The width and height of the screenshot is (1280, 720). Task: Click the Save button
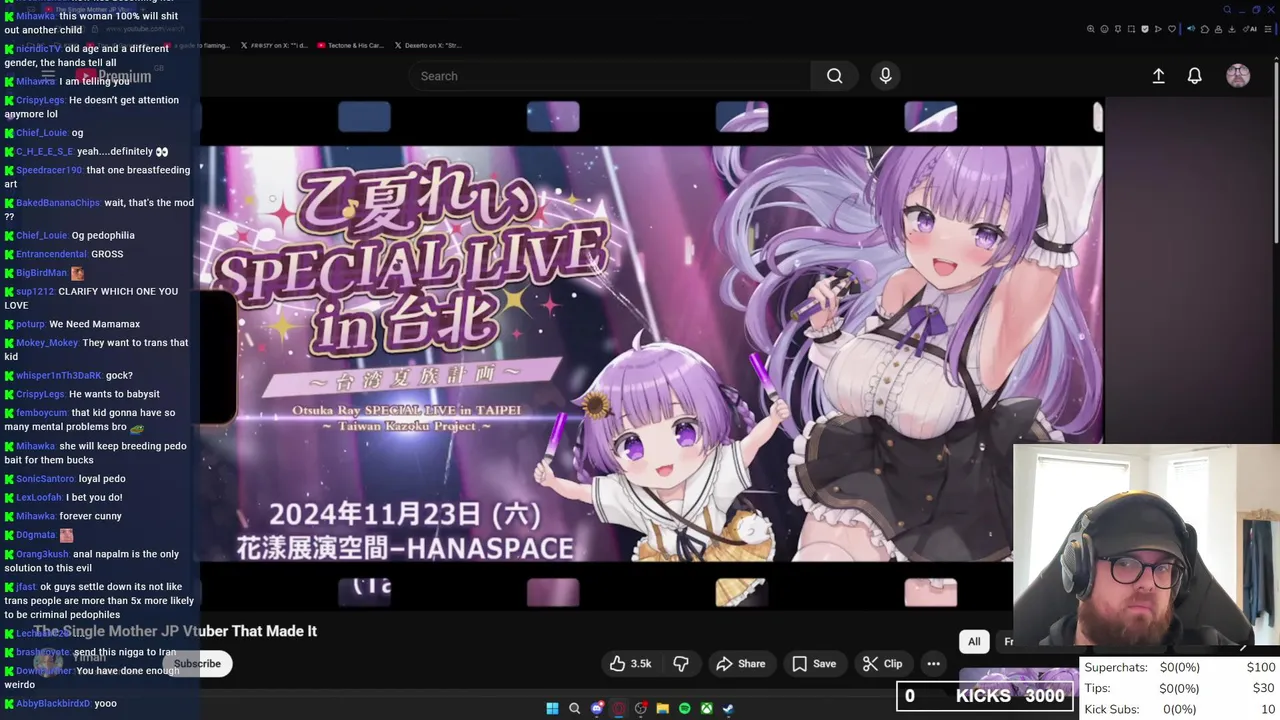point(814,664)
